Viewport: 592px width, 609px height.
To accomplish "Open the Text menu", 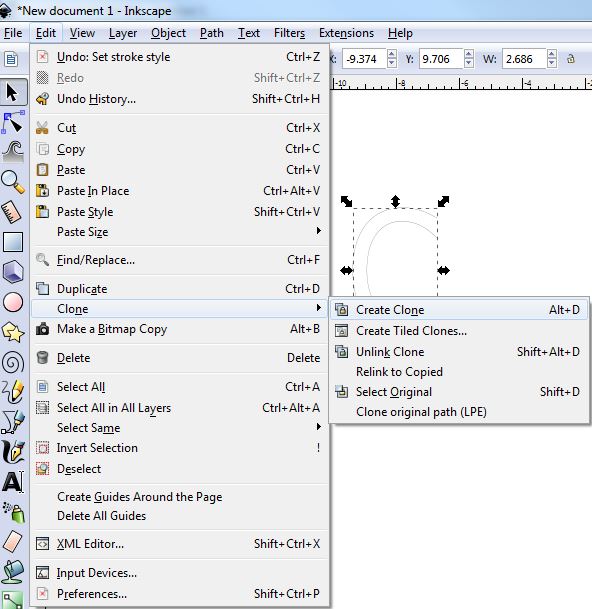I will (249, 33).
